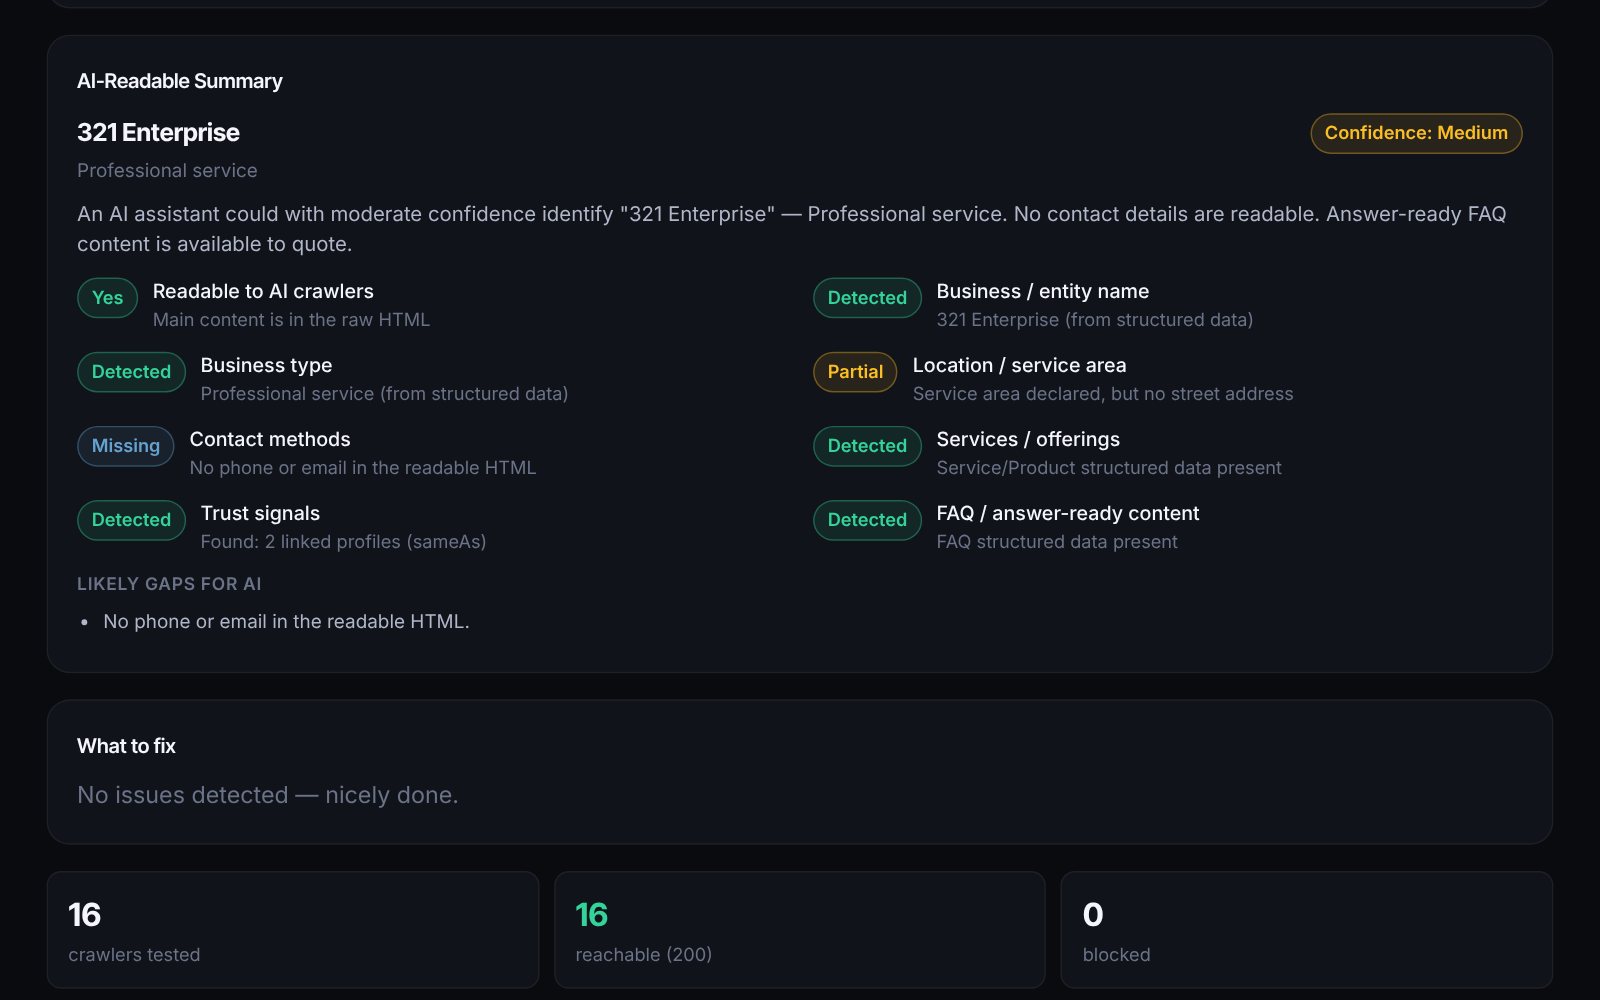The width and height of the screenshot is (1600, 1000).
Task: Click the Contact methods label
Action: [x=270, y=439]
